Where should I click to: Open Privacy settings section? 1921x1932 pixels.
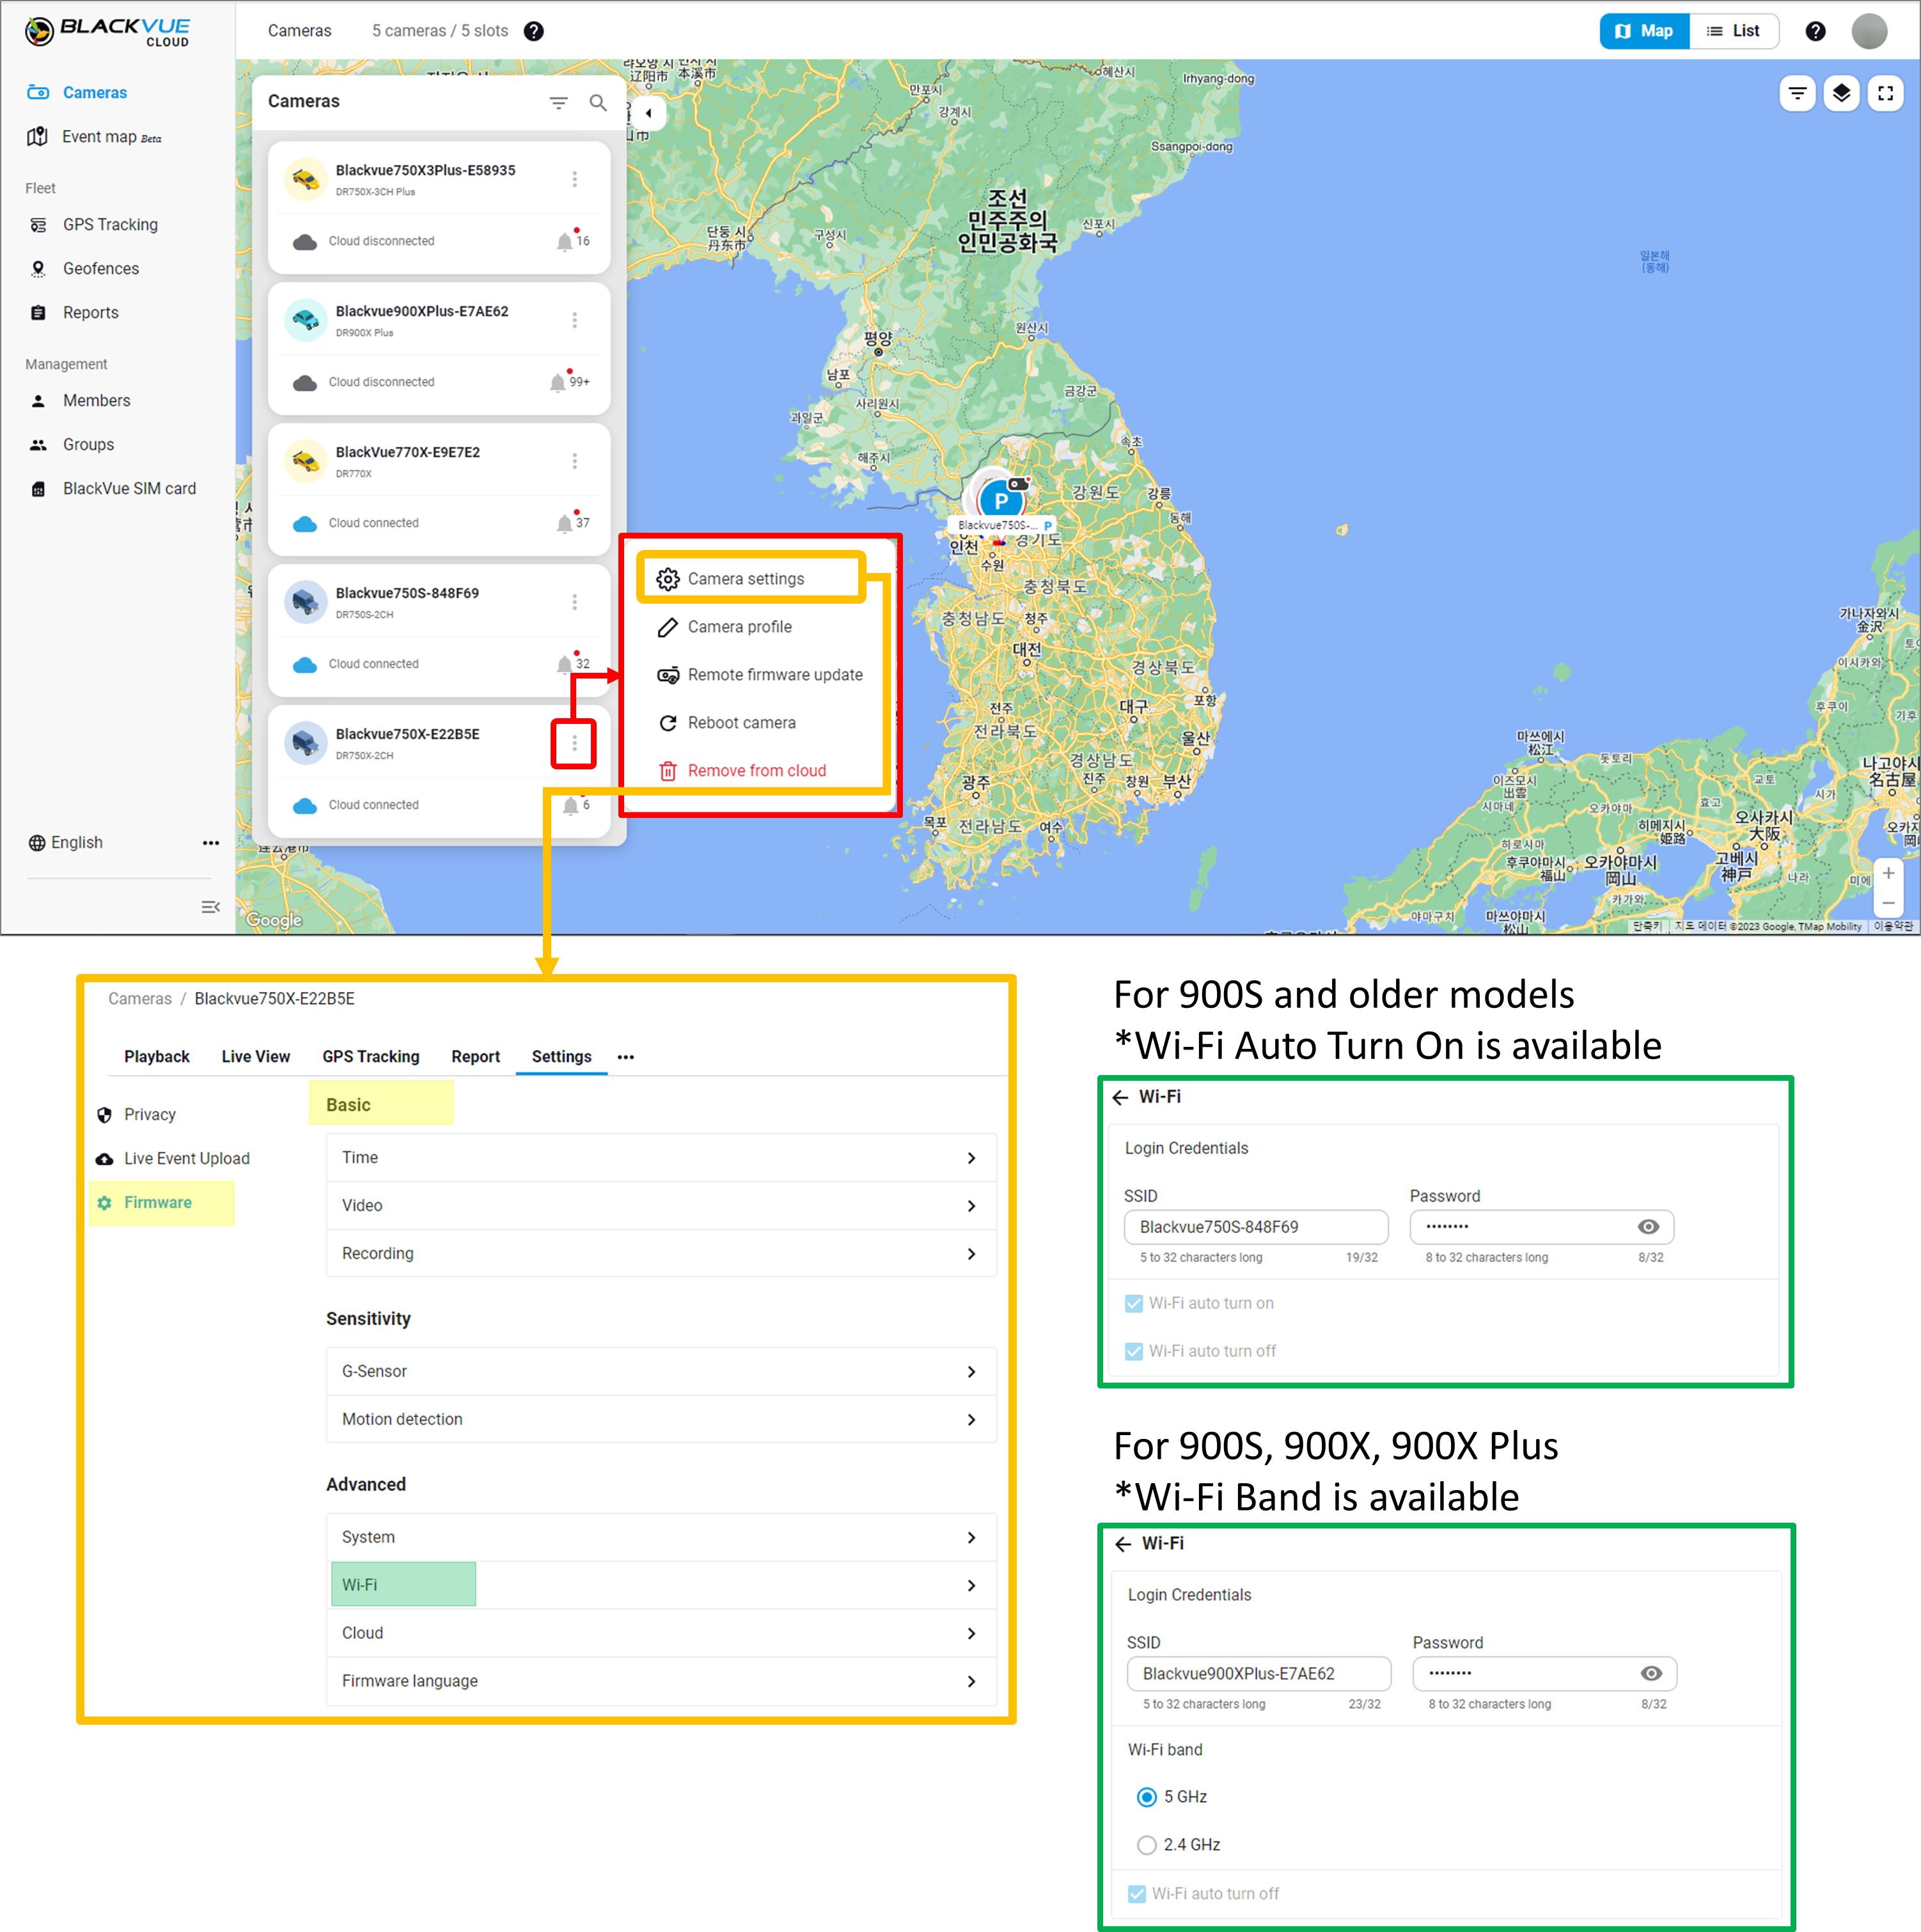tap(137, 1115)
